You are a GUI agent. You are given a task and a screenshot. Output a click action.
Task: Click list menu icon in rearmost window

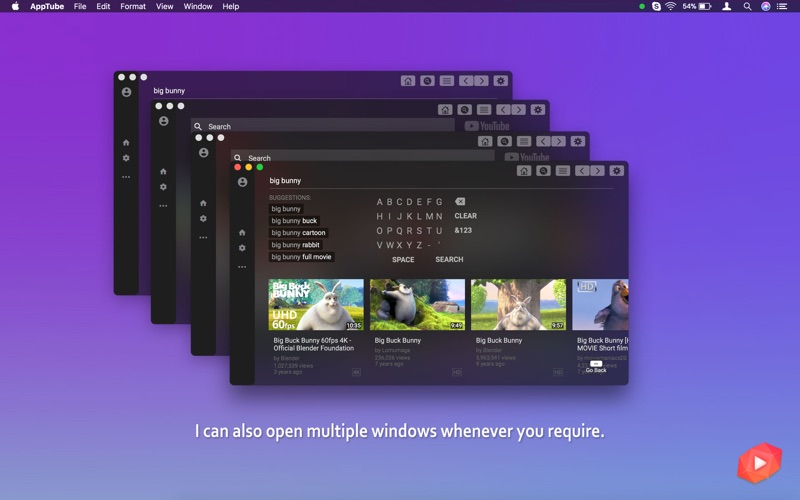pyautogui.click(x=446, y=81)
